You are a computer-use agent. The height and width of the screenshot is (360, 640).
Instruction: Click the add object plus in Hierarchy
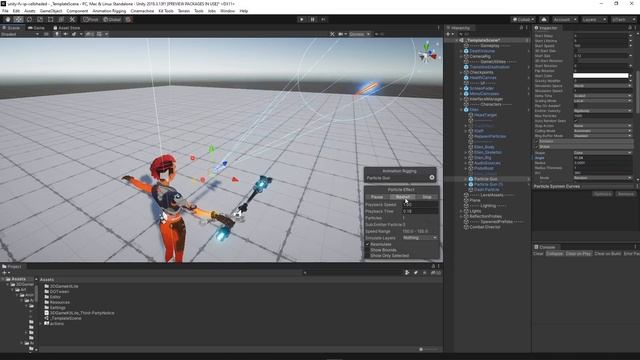tap(448, 34)
